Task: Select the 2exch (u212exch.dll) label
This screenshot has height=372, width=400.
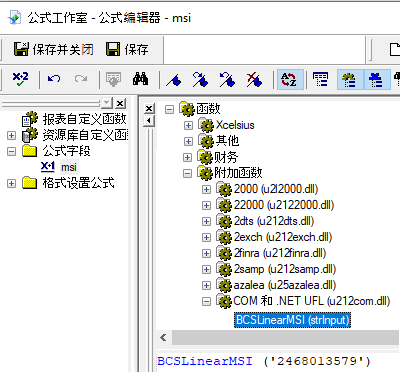Action: tap(283, 237)
